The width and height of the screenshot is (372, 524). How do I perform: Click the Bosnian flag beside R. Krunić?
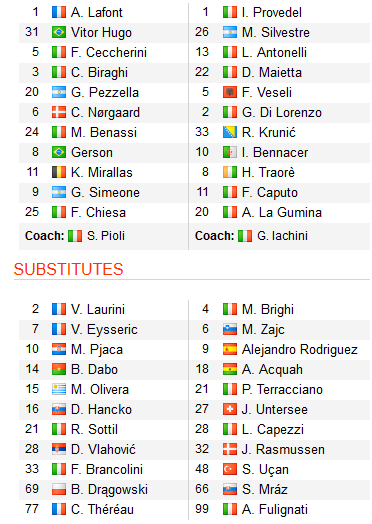[230, 132]
